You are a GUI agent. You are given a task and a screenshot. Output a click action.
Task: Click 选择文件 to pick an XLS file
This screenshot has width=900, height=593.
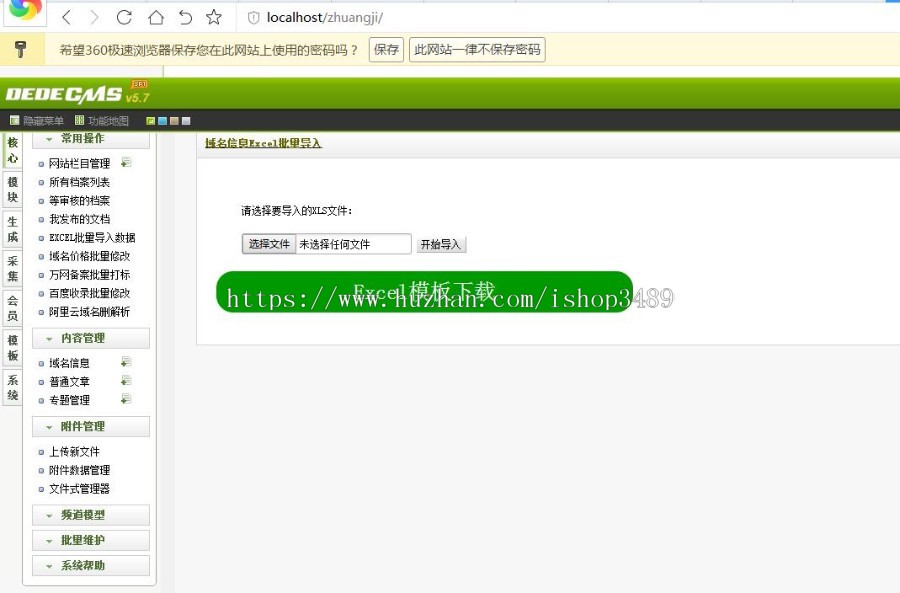(x=269, y=244)
